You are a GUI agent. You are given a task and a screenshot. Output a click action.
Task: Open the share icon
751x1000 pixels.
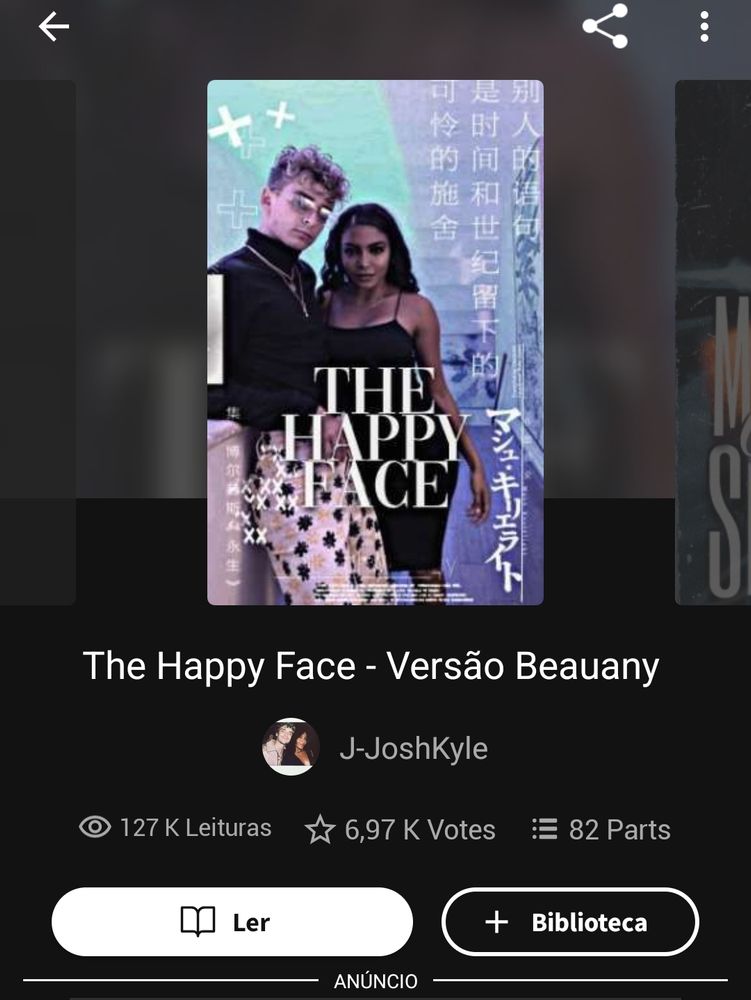tap(605, 26)
